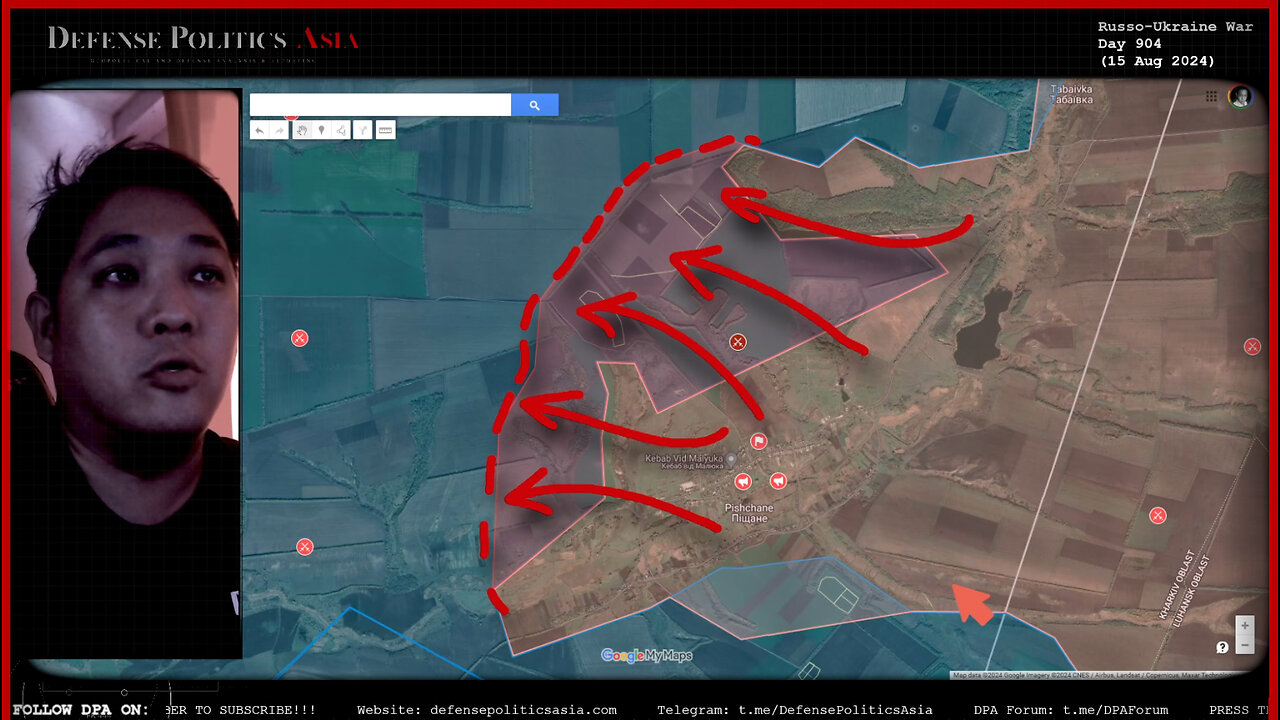Viewport: 1280px width, 720px height.
Task: Click the Kebab Vid Malyuka place pin
Action: click(x=731, y=459)
